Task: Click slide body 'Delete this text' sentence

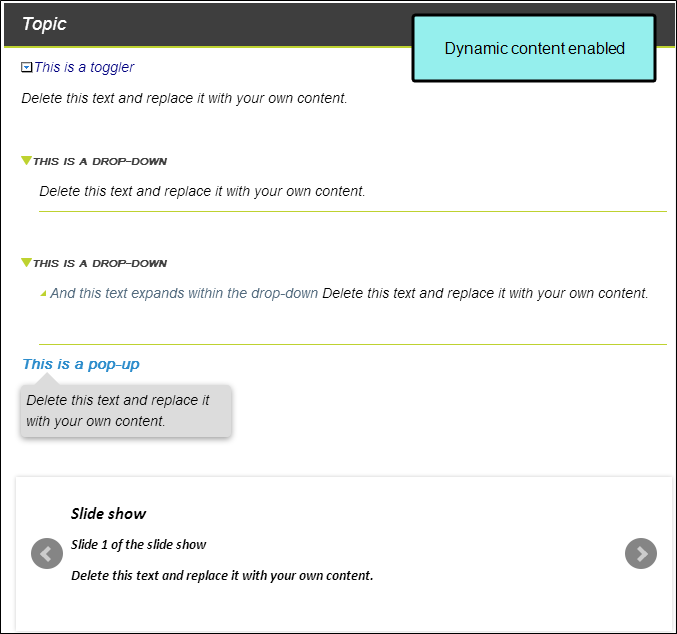Action: [222, 576]
